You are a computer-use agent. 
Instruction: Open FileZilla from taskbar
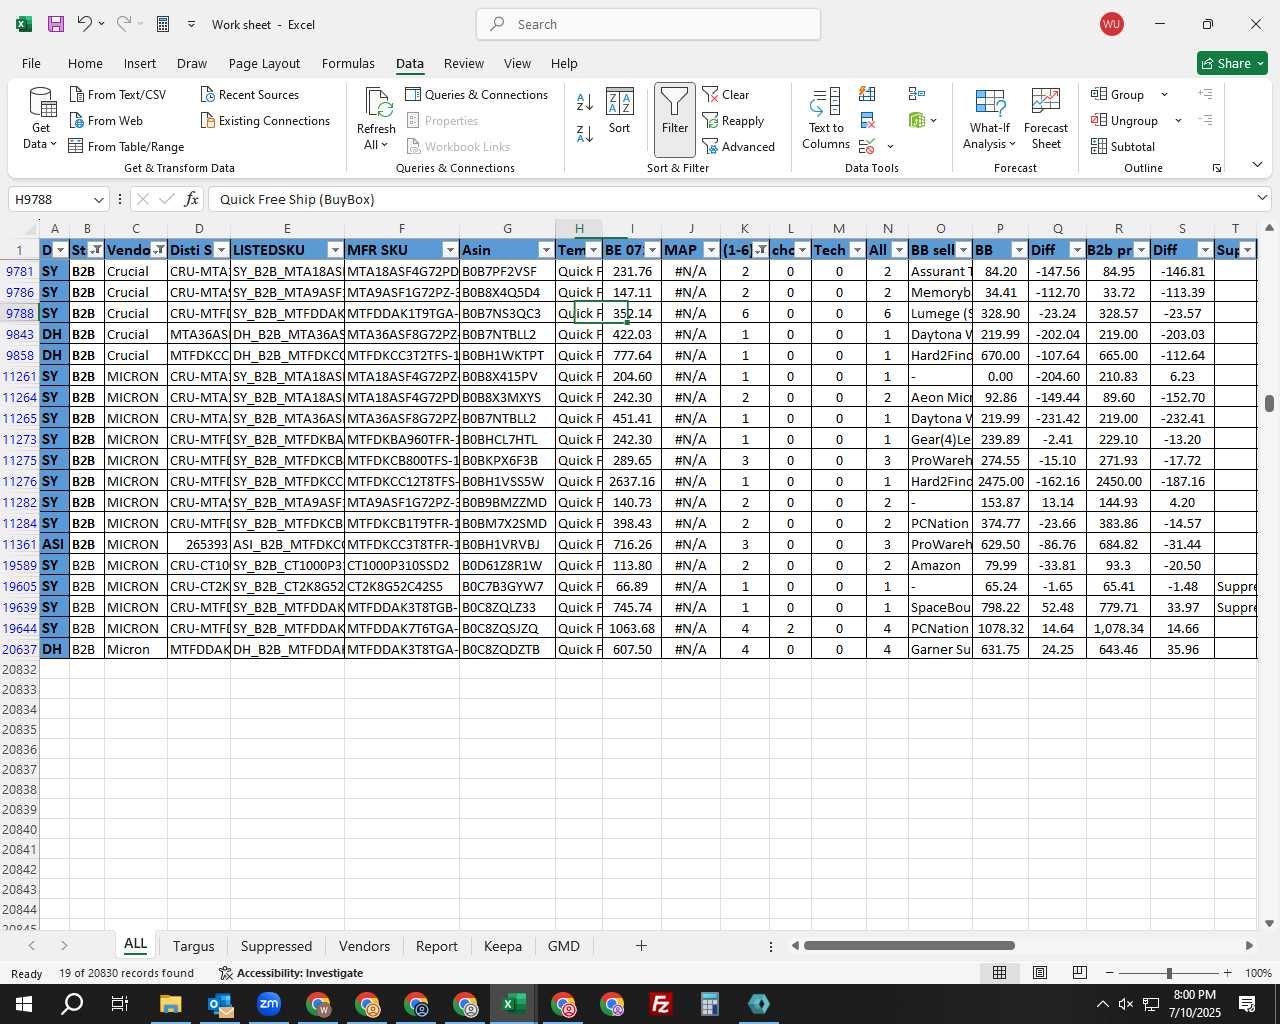pos(660,1004)
